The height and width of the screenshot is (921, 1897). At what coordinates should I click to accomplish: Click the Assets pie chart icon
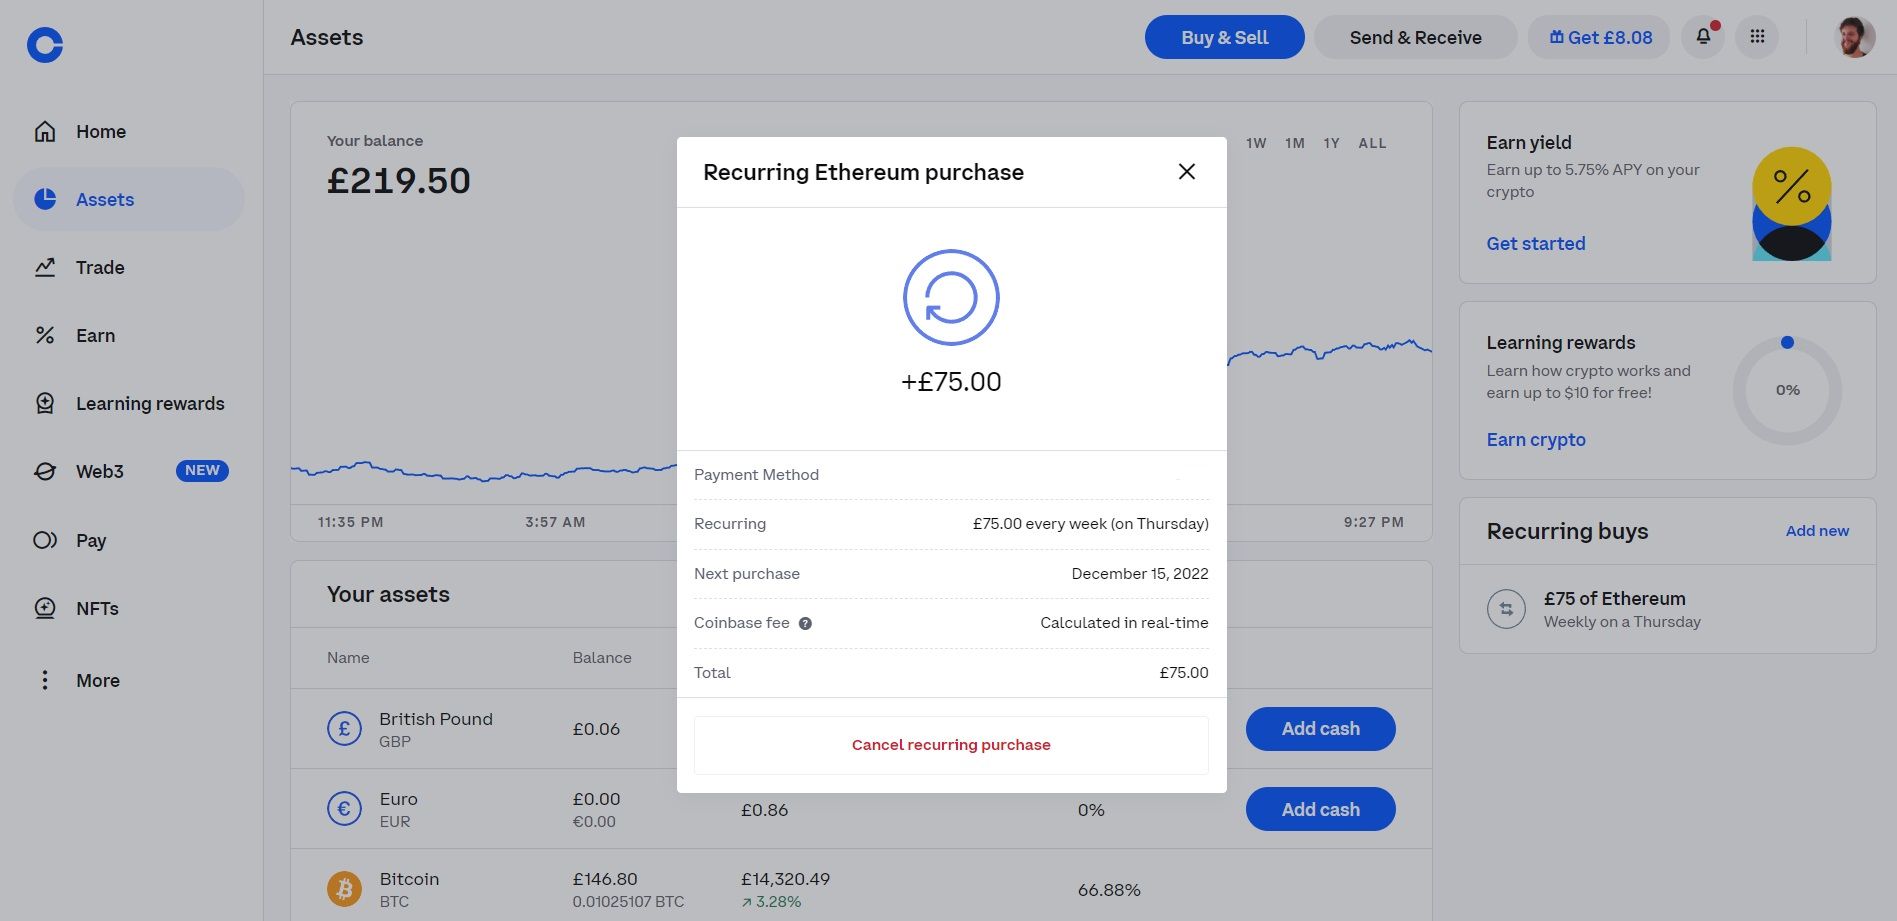45,199
